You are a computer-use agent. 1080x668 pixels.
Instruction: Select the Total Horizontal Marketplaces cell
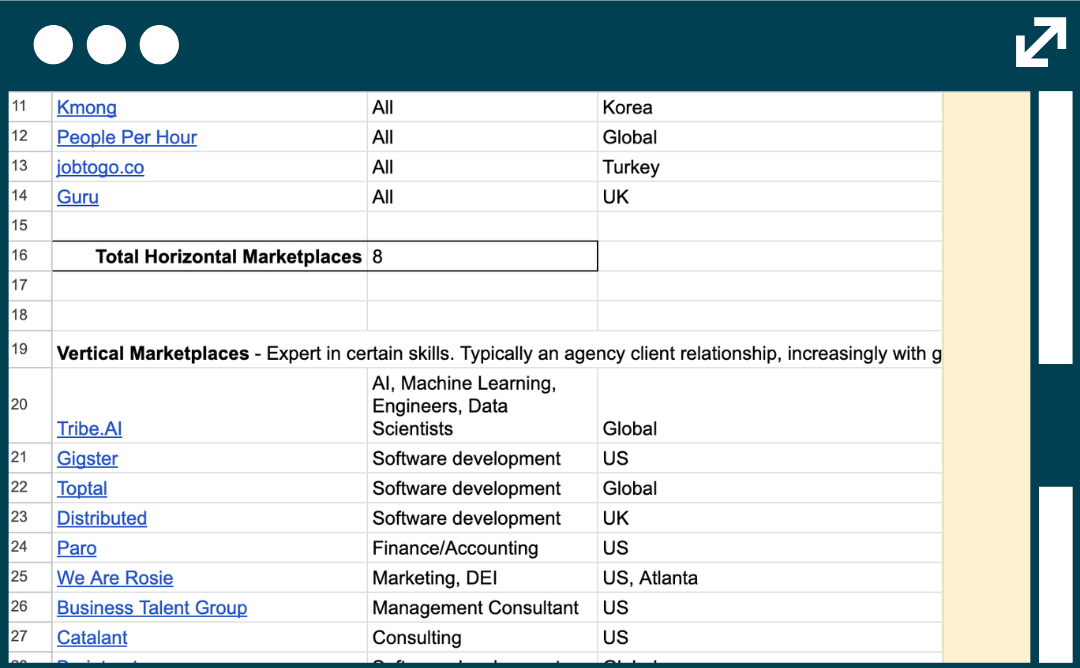pos(210,256)
